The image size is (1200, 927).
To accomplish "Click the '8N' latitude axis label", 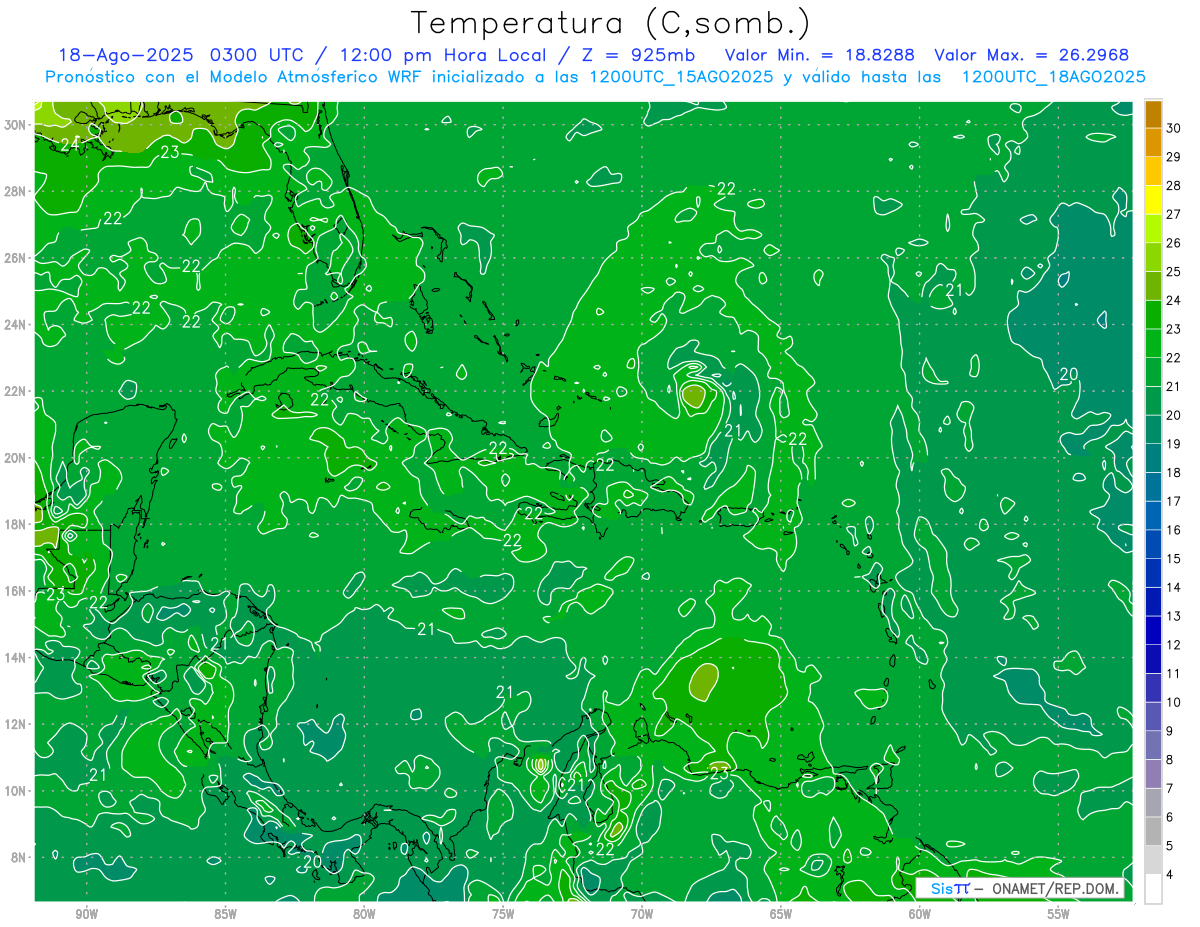I will (19, 857).
